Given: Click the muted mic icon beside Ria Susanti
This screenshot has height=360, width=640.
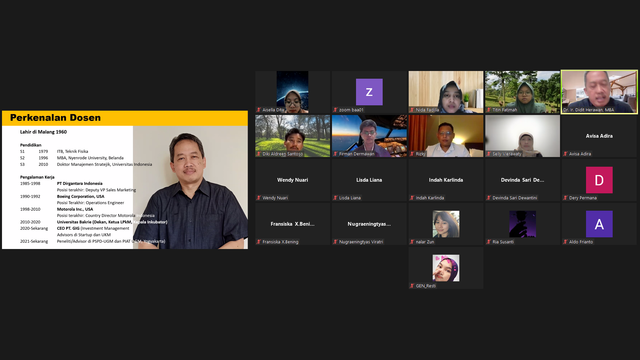Looking at the screenshot, I should (x=489, y=242).
